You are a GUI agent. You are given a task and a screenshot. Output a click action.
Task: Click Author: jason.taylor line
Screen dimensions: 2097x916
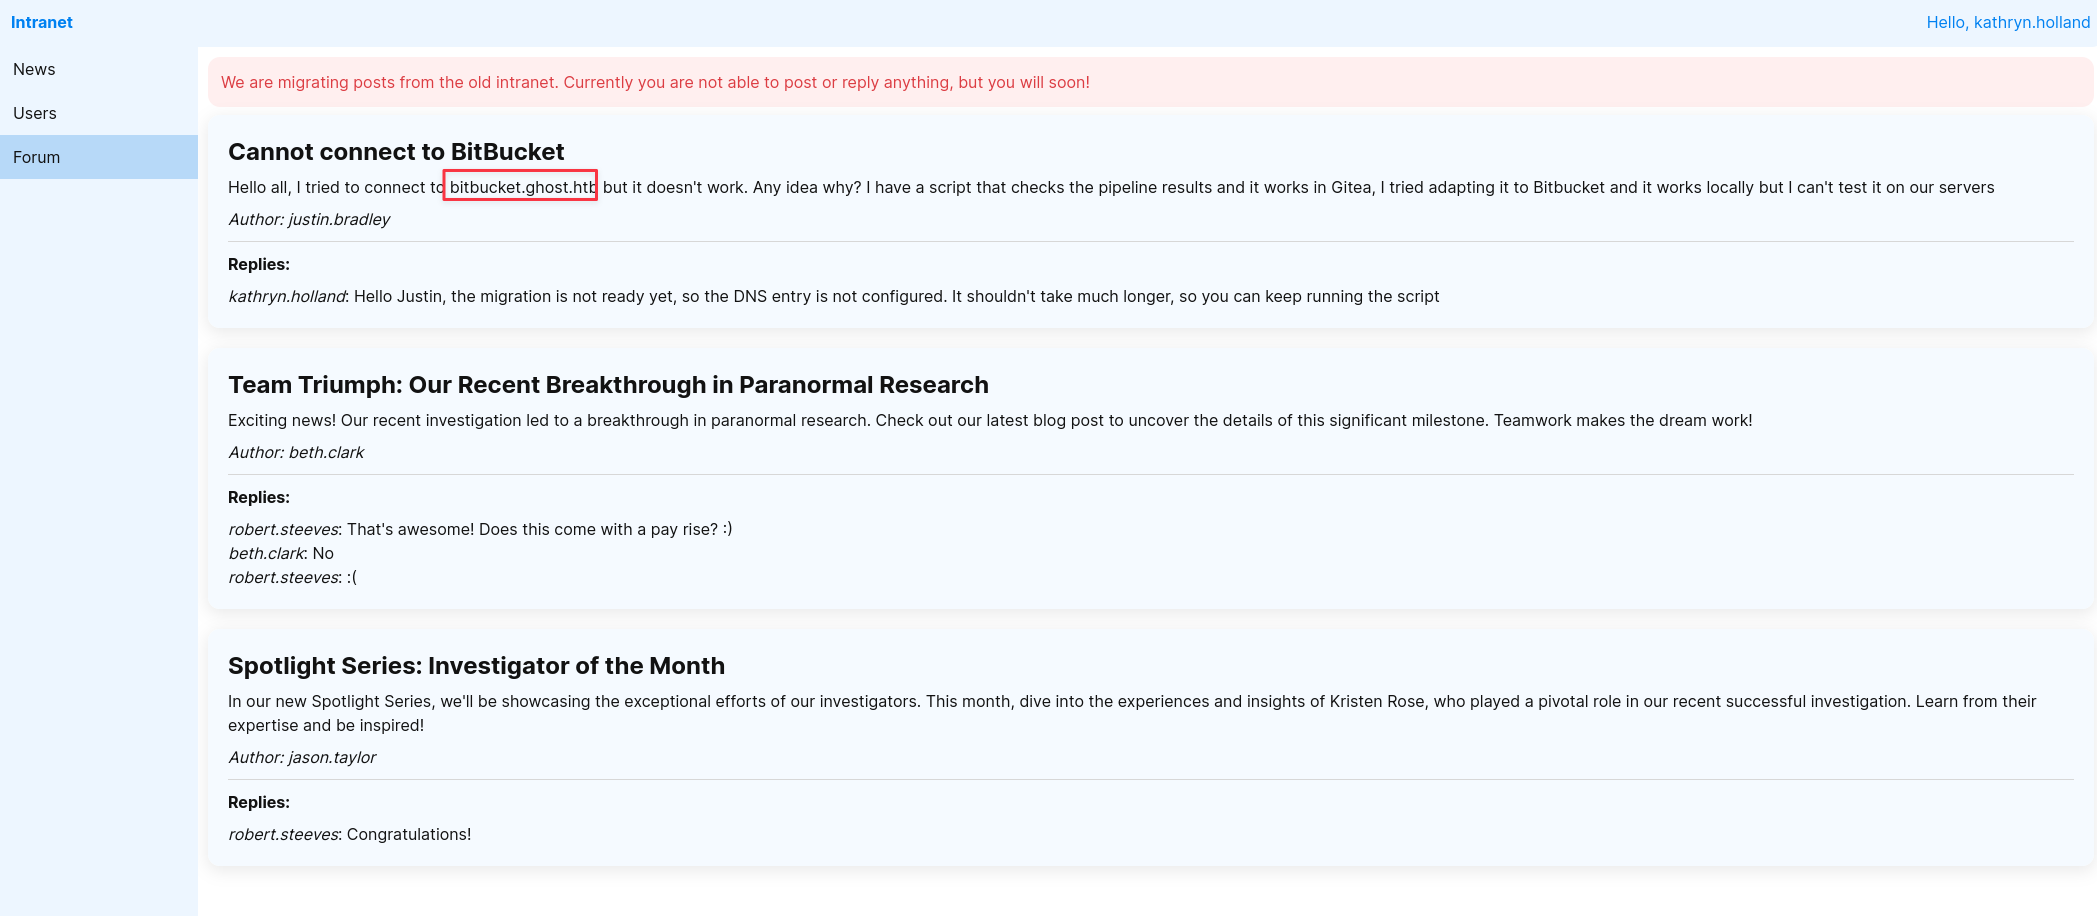click(x=302, y=757)
